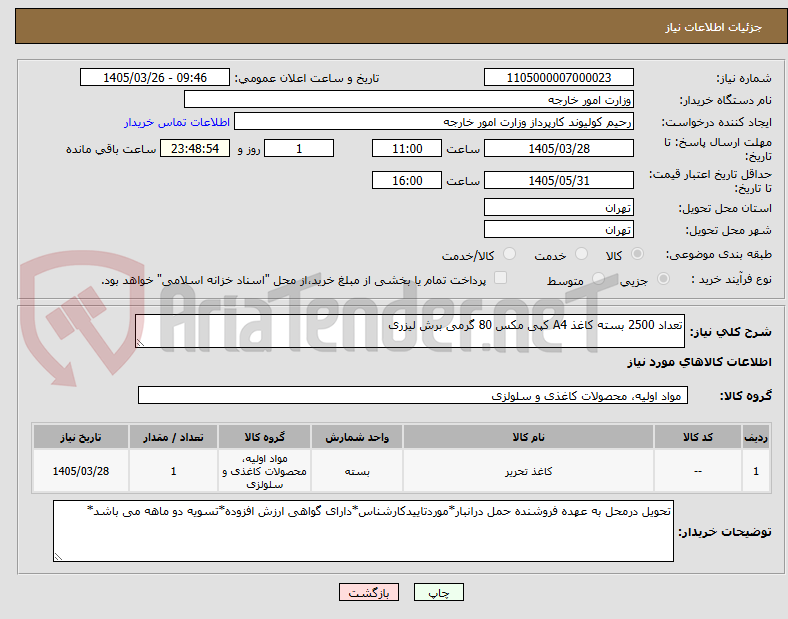Click the مواد اولیه، محصولات کاغذی group cell
Screen dimensions: 788x619
(264, 471)
